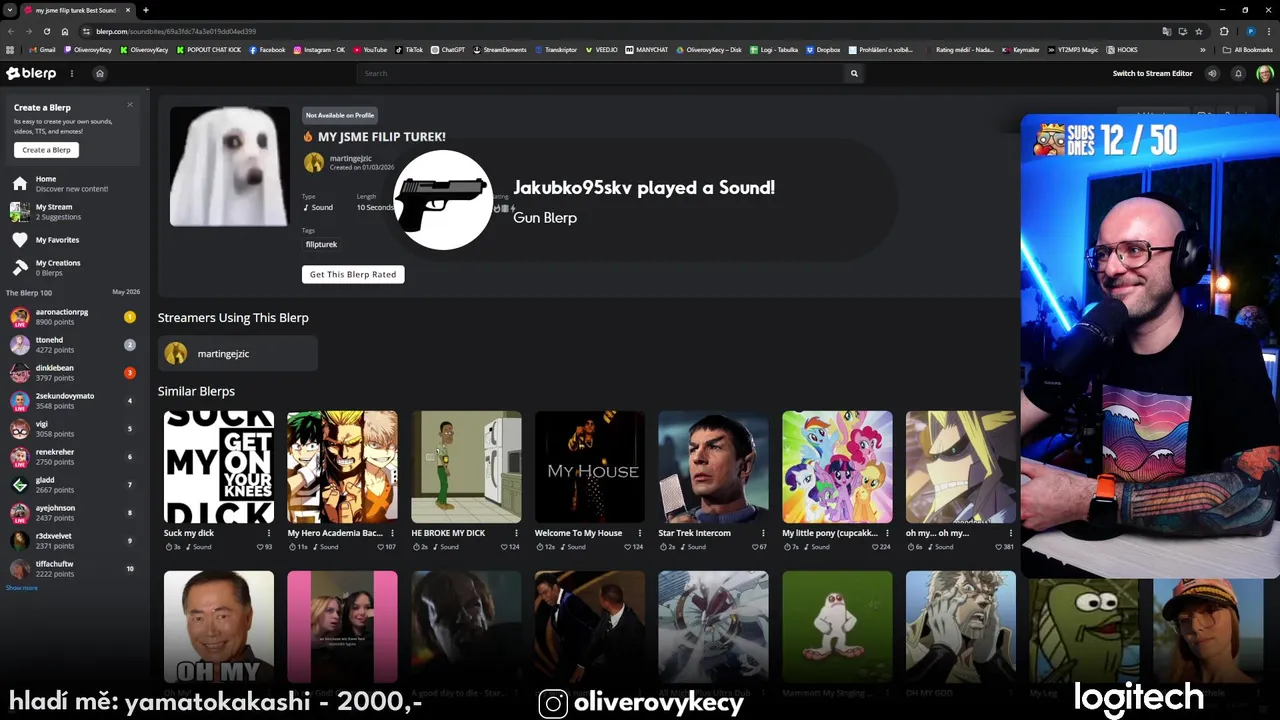Toggle the sound volume icon in the top bar
This screenshot has width=1280, height=720.
(1212, 73)
